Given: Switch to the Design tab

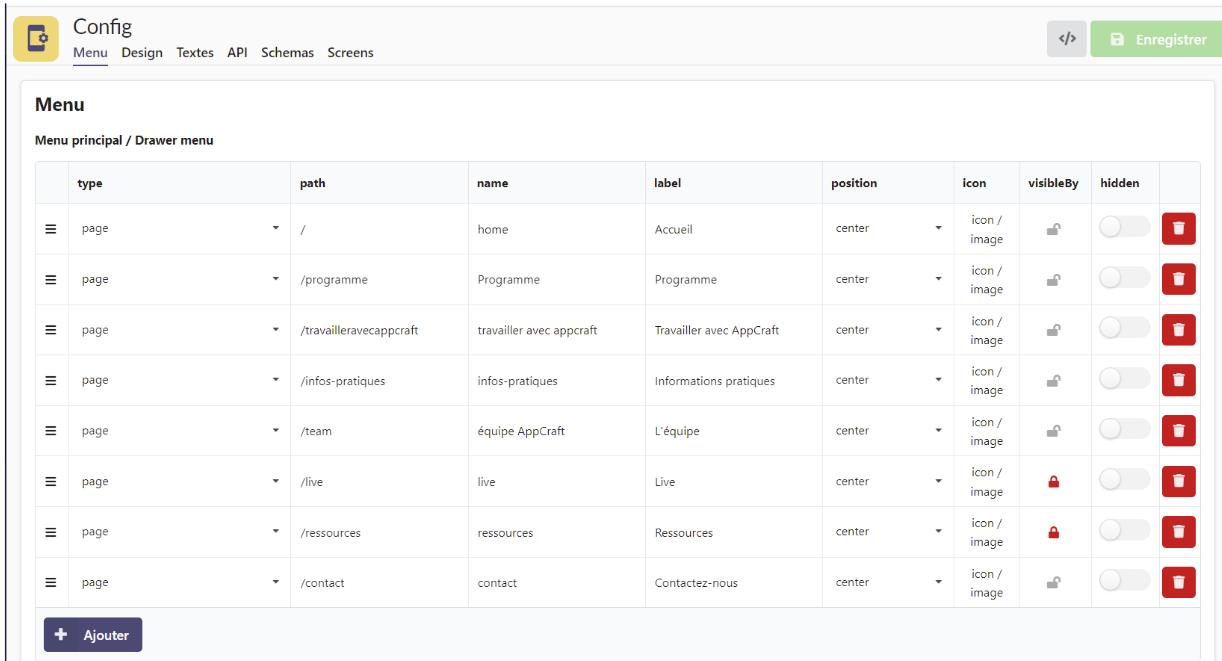Looking at the screenshot, I should pyautogui.click(x=142, y=53).
